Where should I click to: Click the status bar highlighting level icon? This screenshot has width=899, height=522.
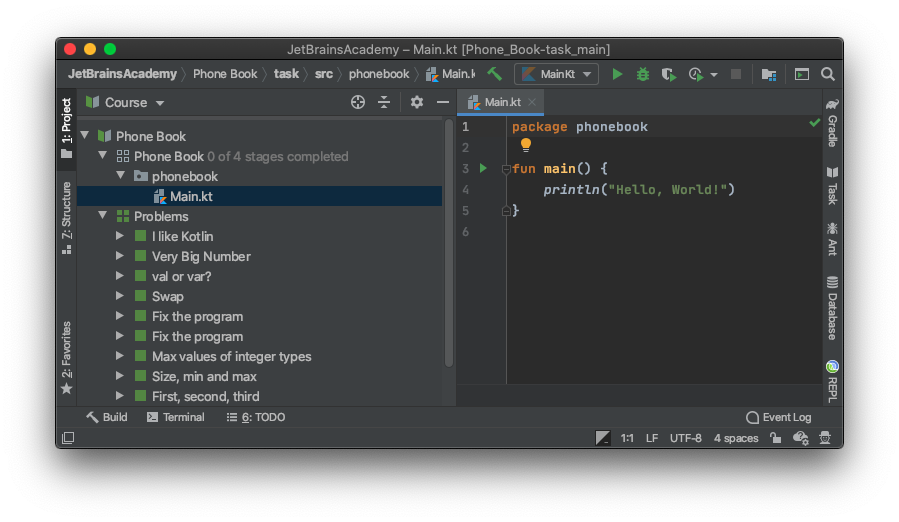603,438
